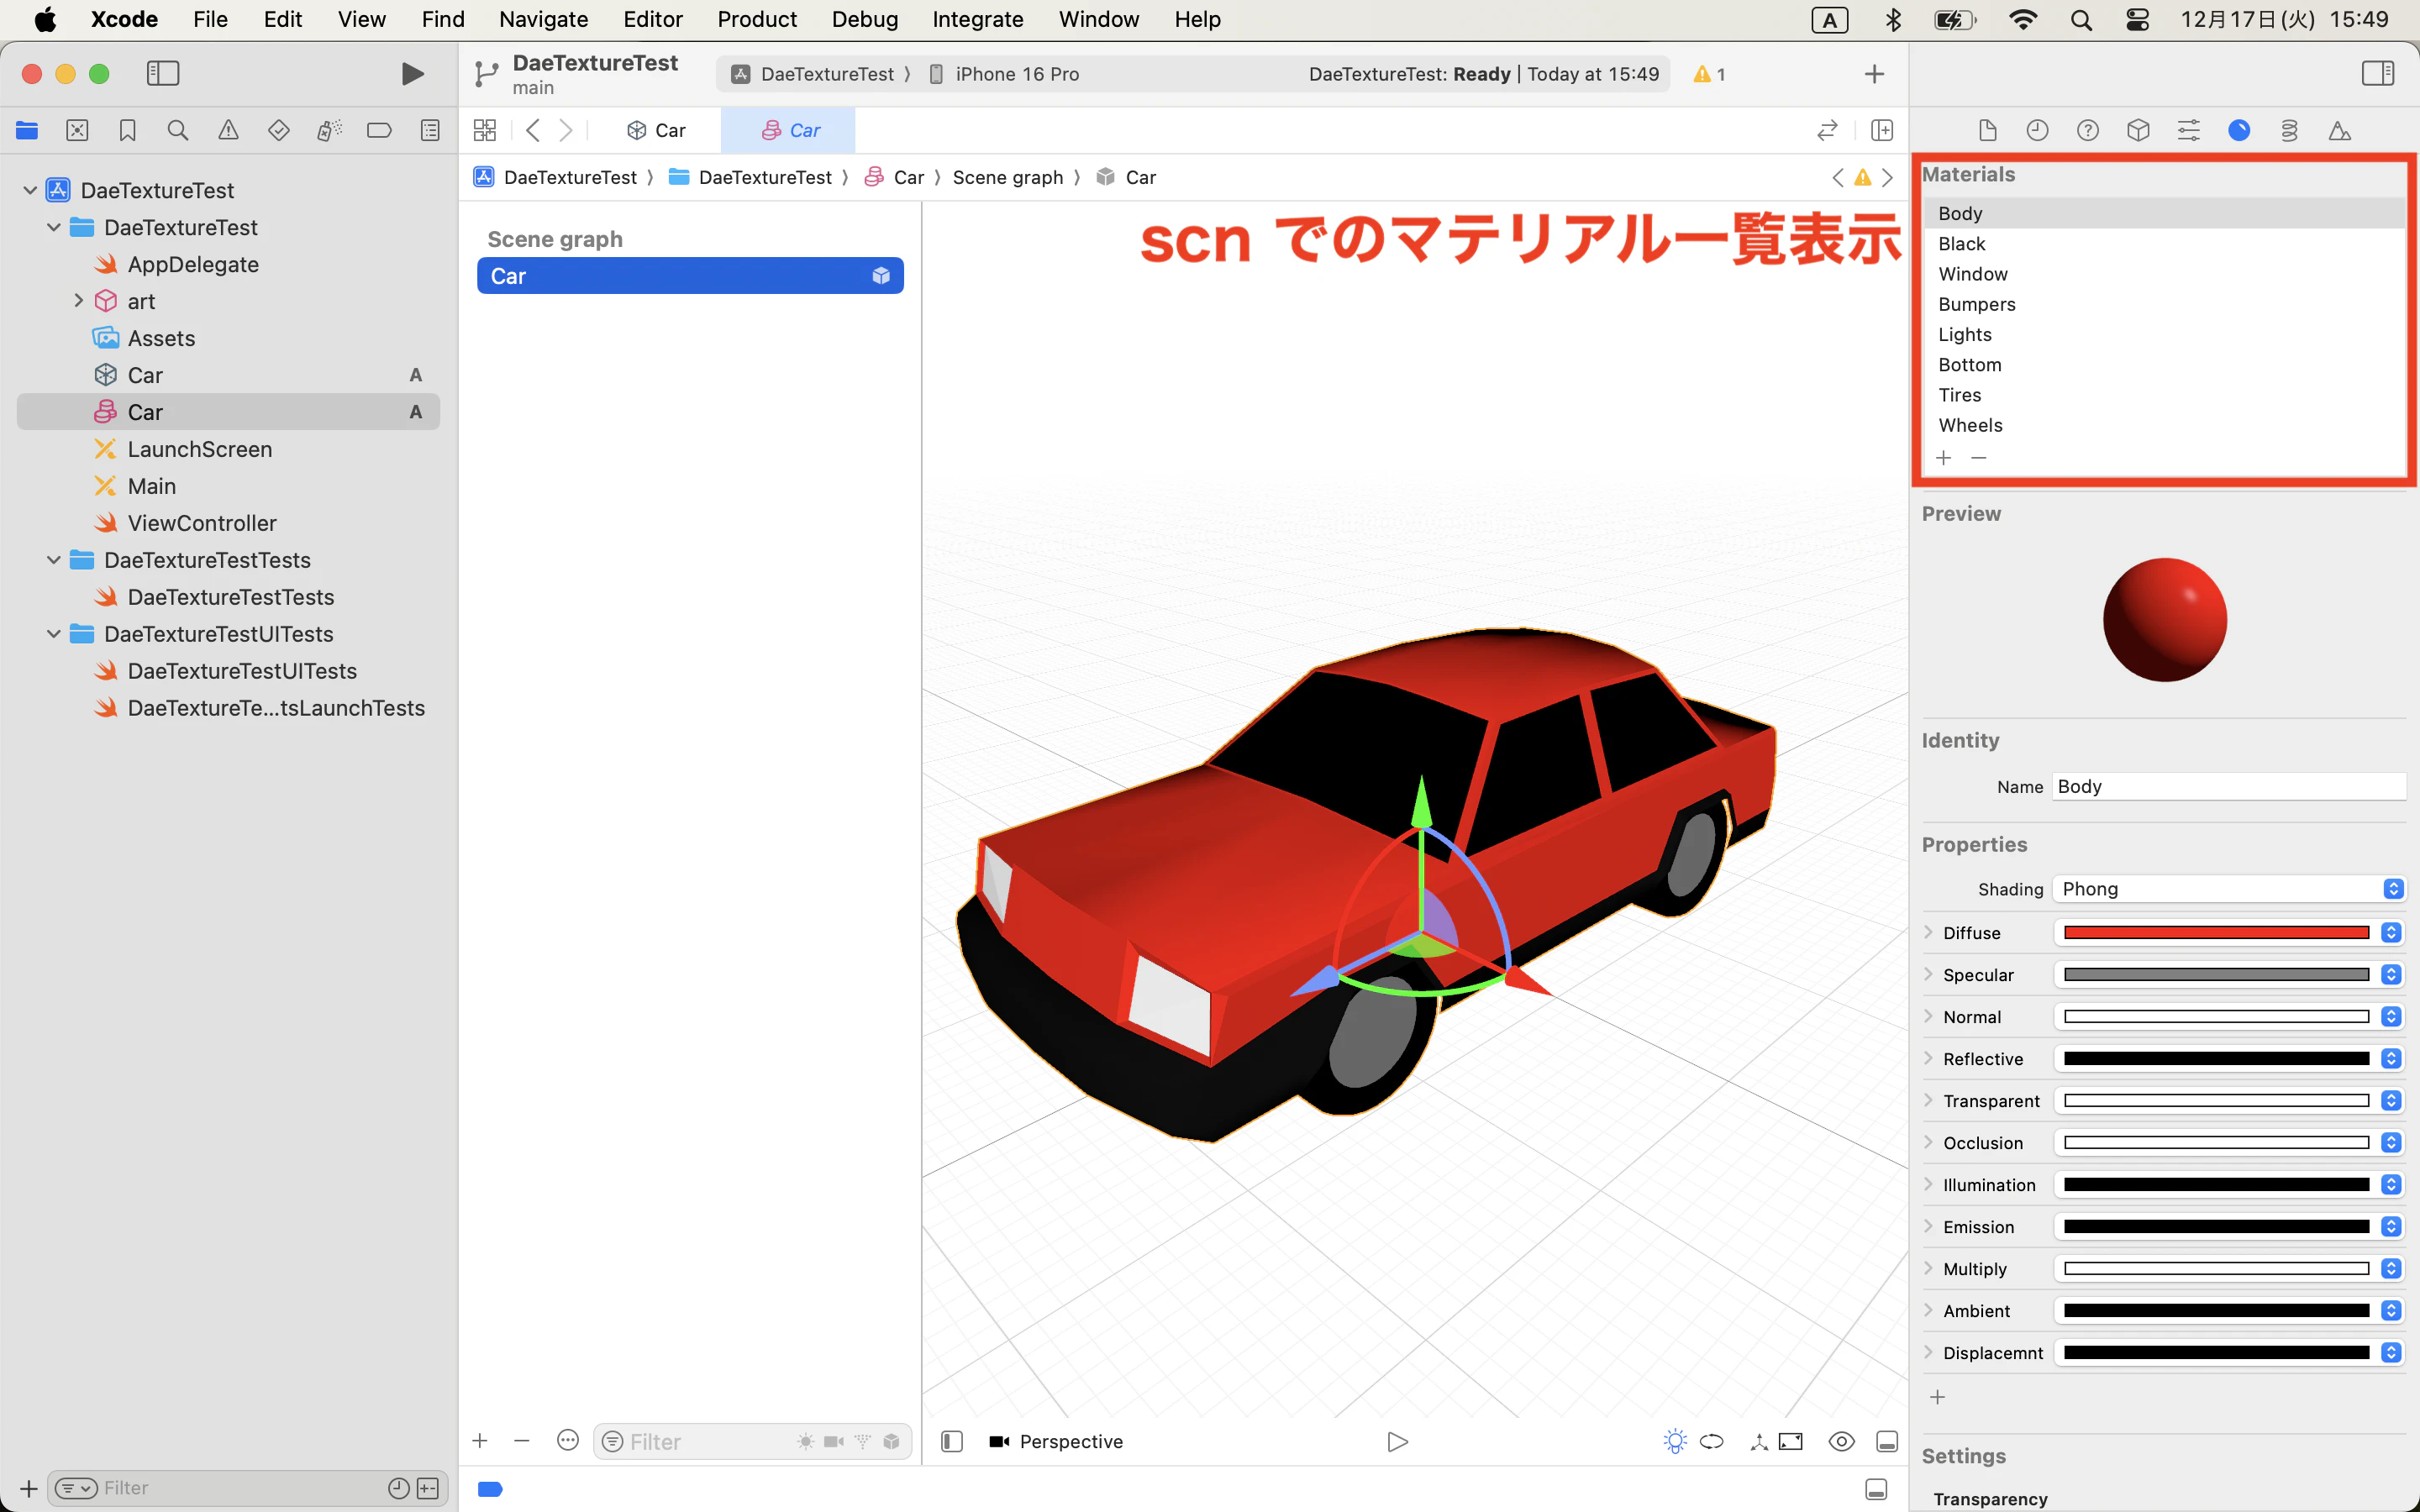
Task: Expand the art folder in navigator
Action: 79,300
